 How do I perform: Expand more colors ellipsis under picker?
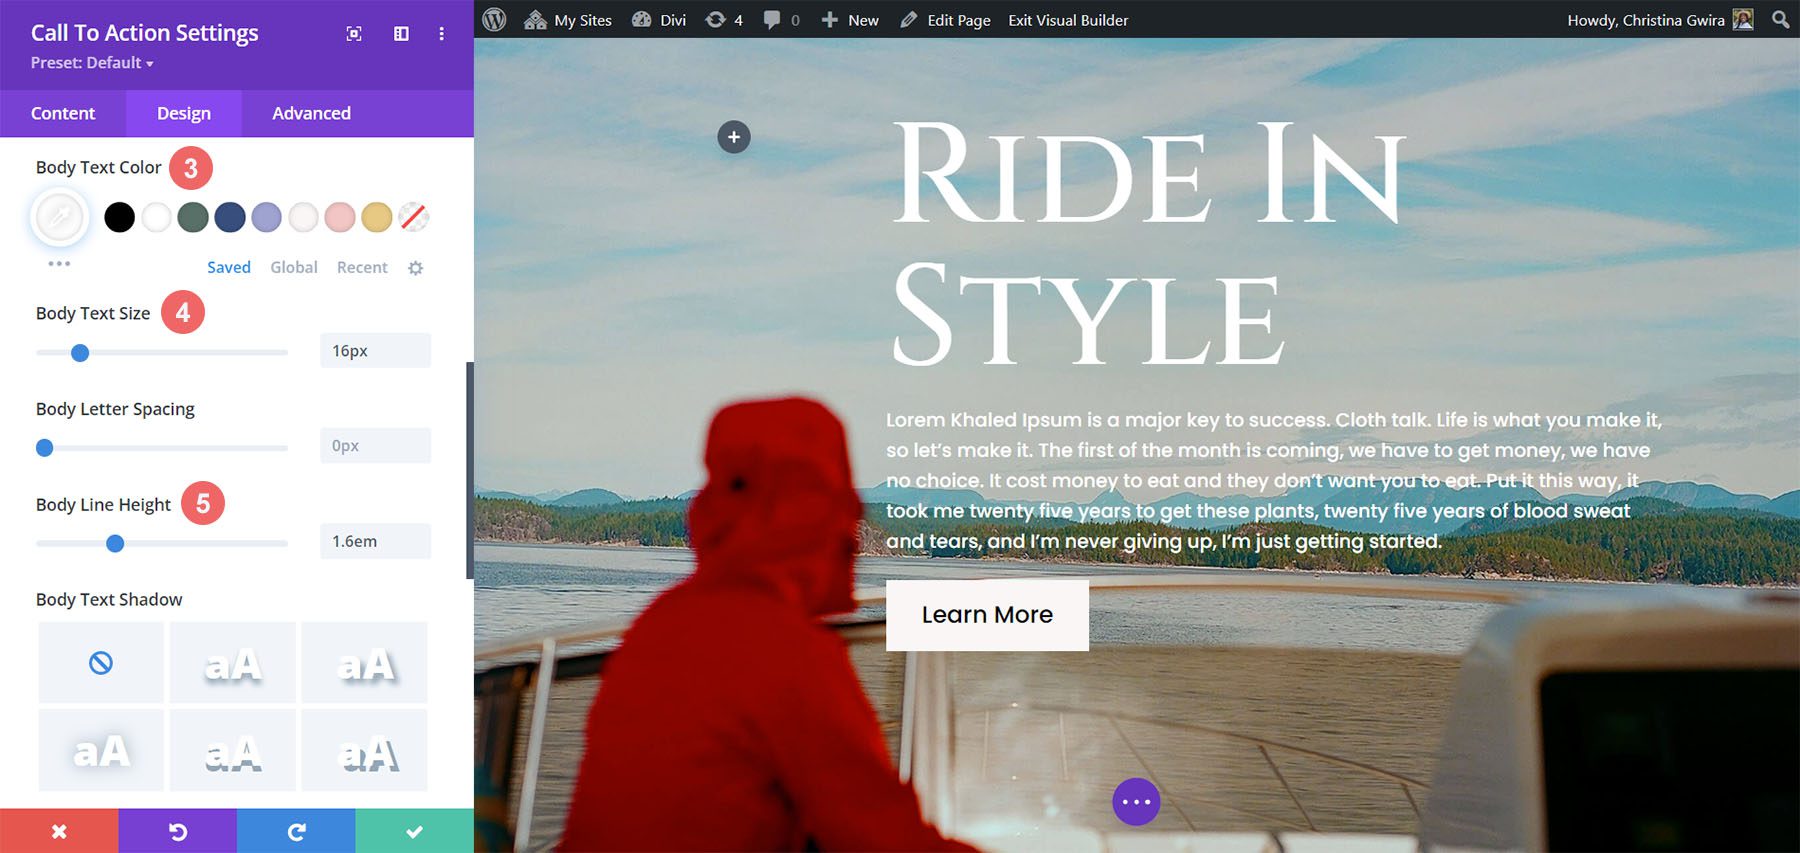tap(59, 264)
